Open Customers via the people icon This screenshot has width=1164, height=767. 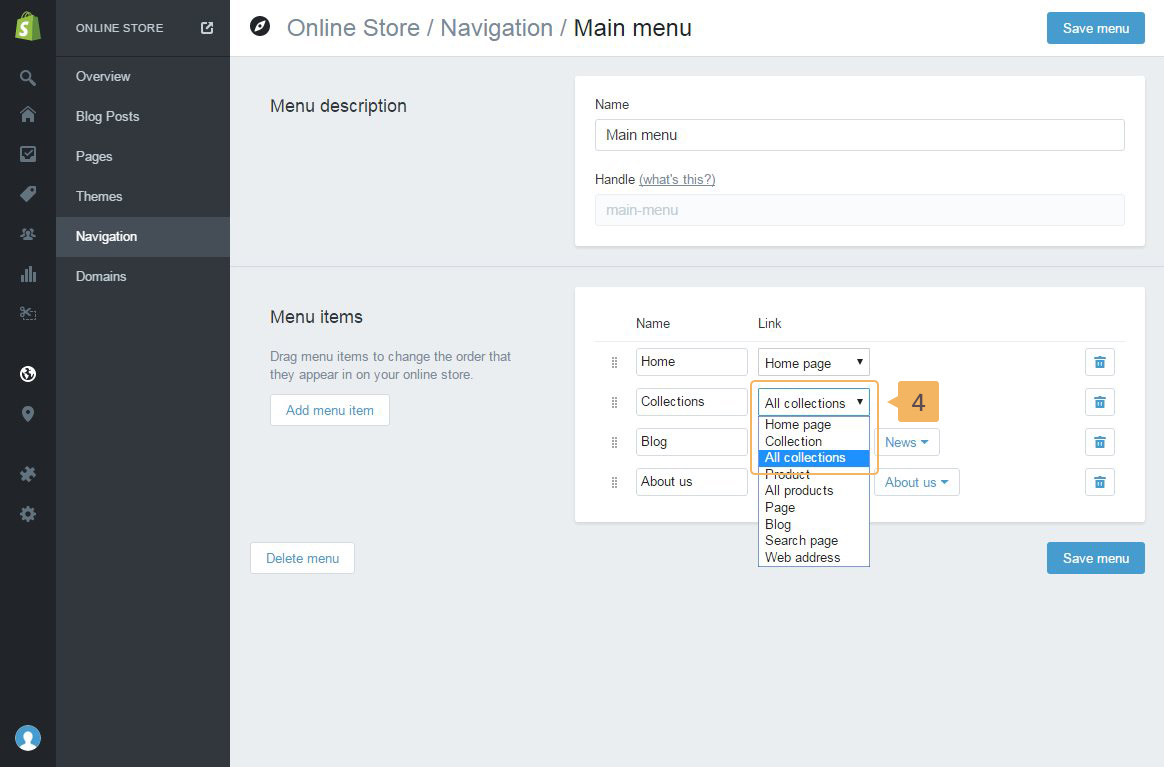tap(28, 234)
